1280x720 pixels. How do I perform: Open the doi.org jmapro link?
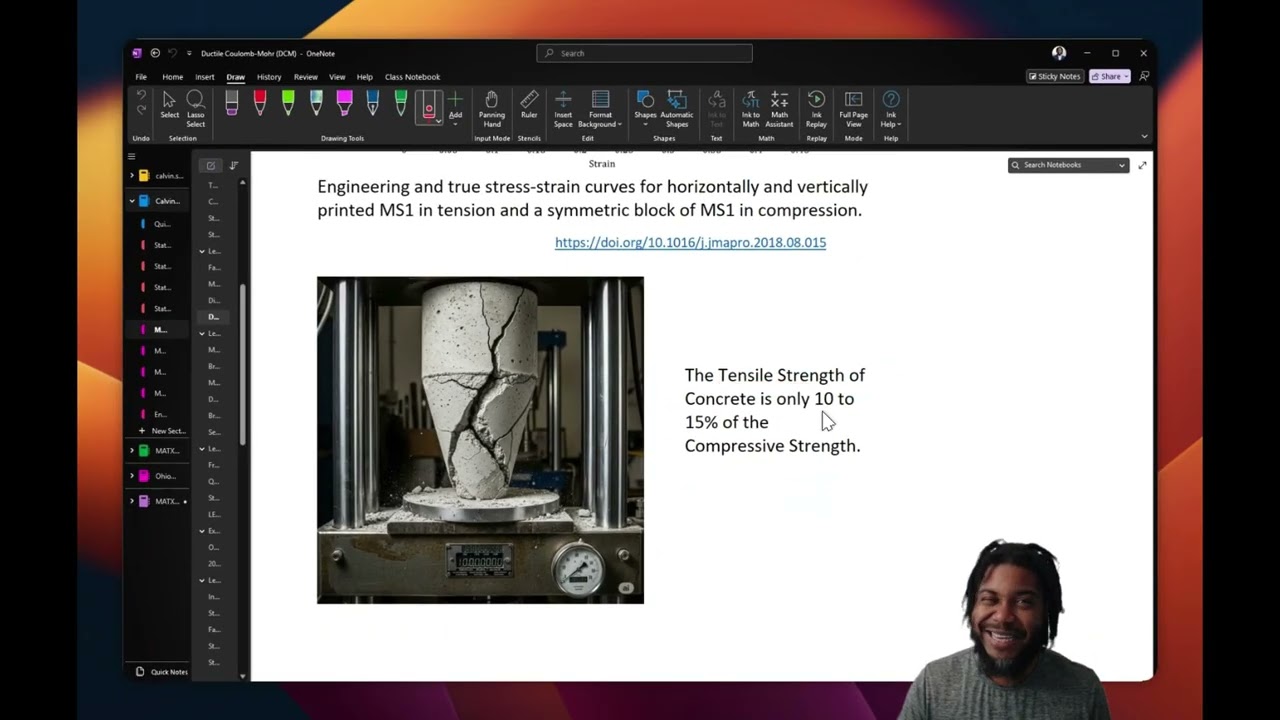[690, 242]
